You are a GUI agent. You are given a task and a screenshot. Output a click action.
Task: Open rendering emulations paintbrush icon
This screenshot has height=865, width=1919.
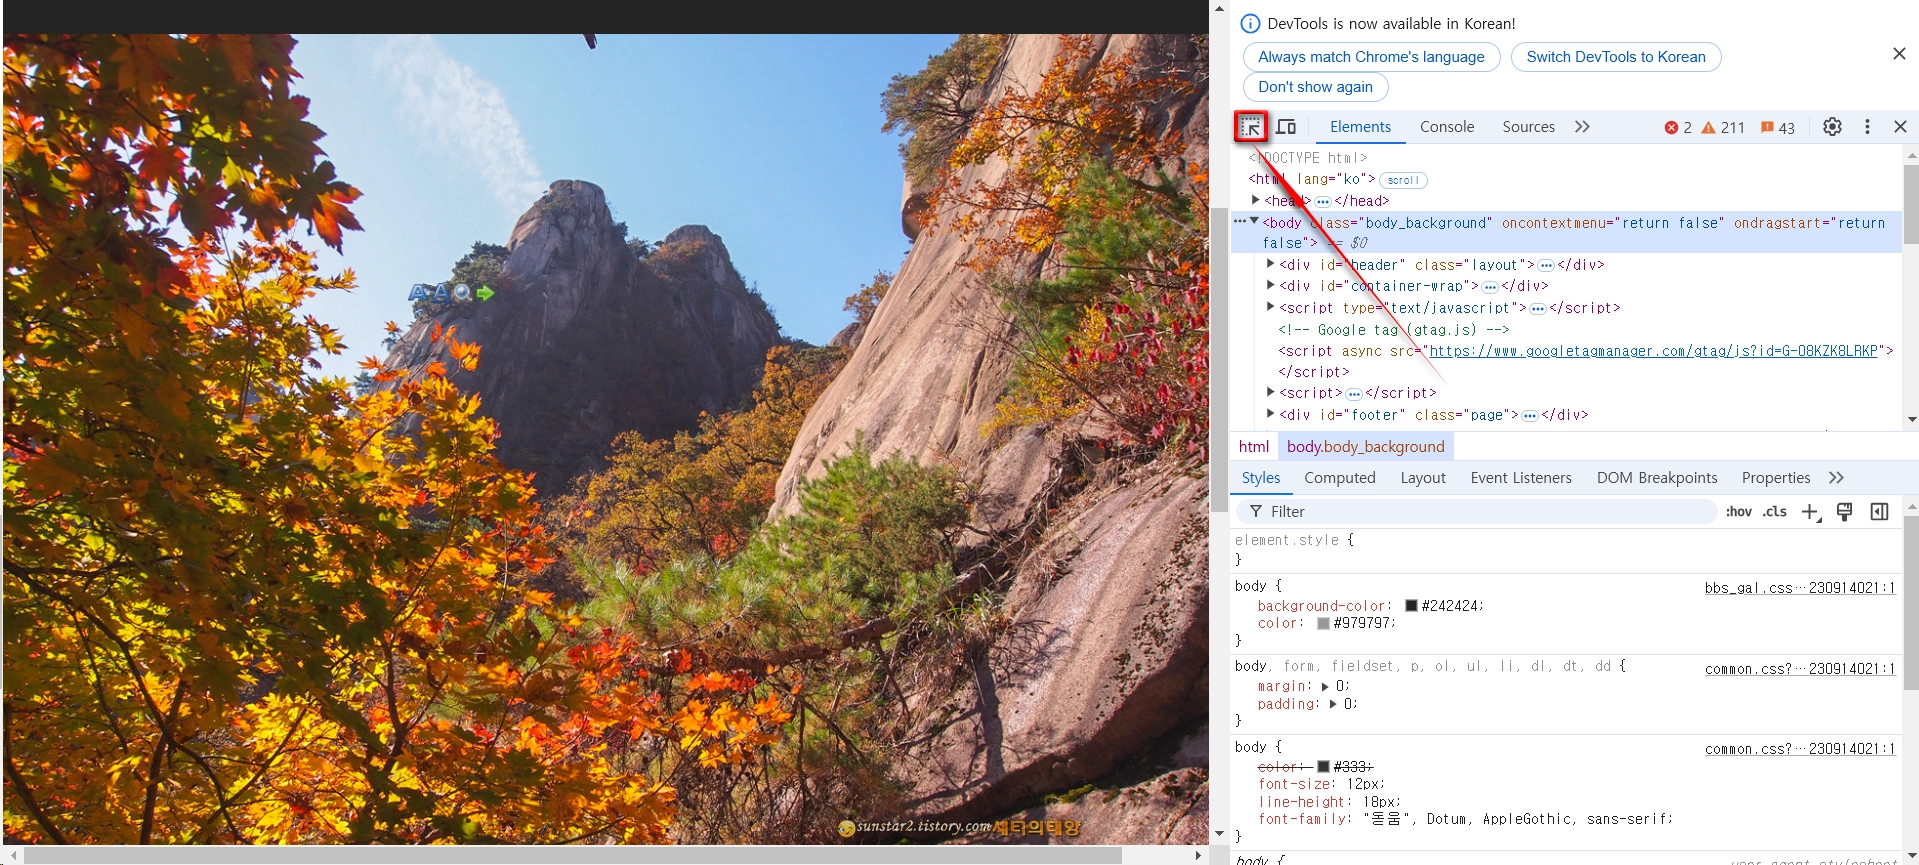1845,512
